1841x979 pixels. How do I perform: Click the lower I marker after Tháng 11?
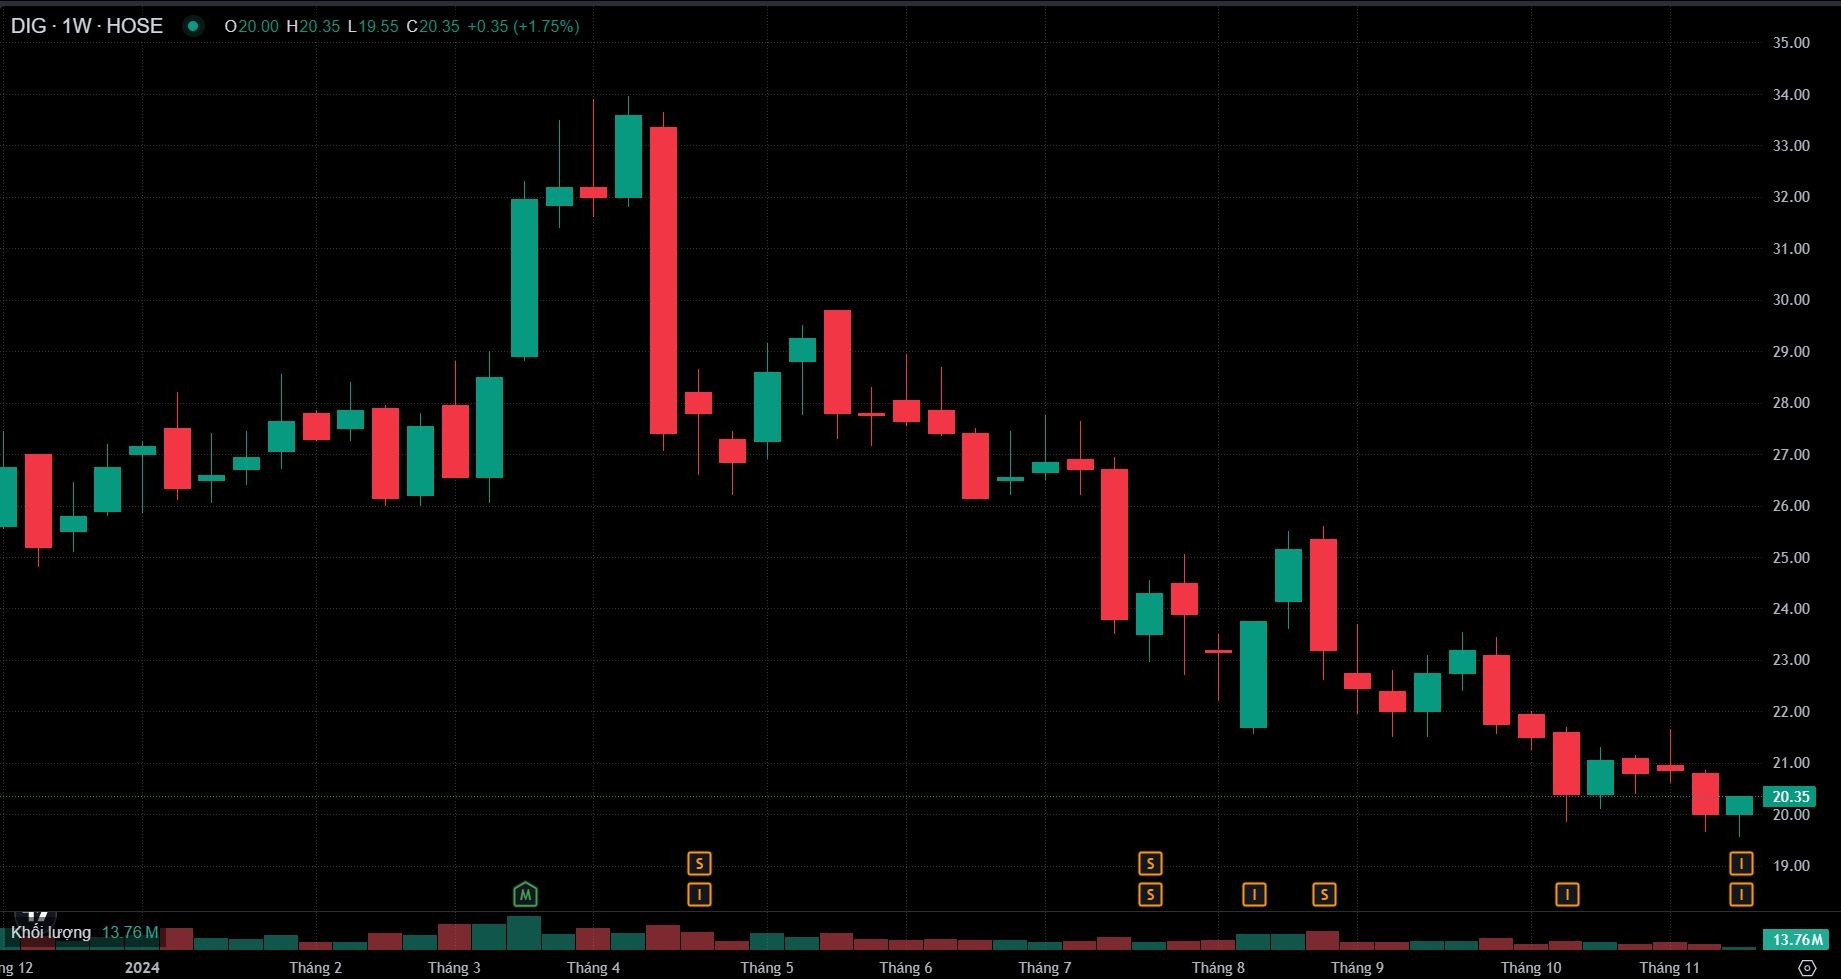(1741, 894)
